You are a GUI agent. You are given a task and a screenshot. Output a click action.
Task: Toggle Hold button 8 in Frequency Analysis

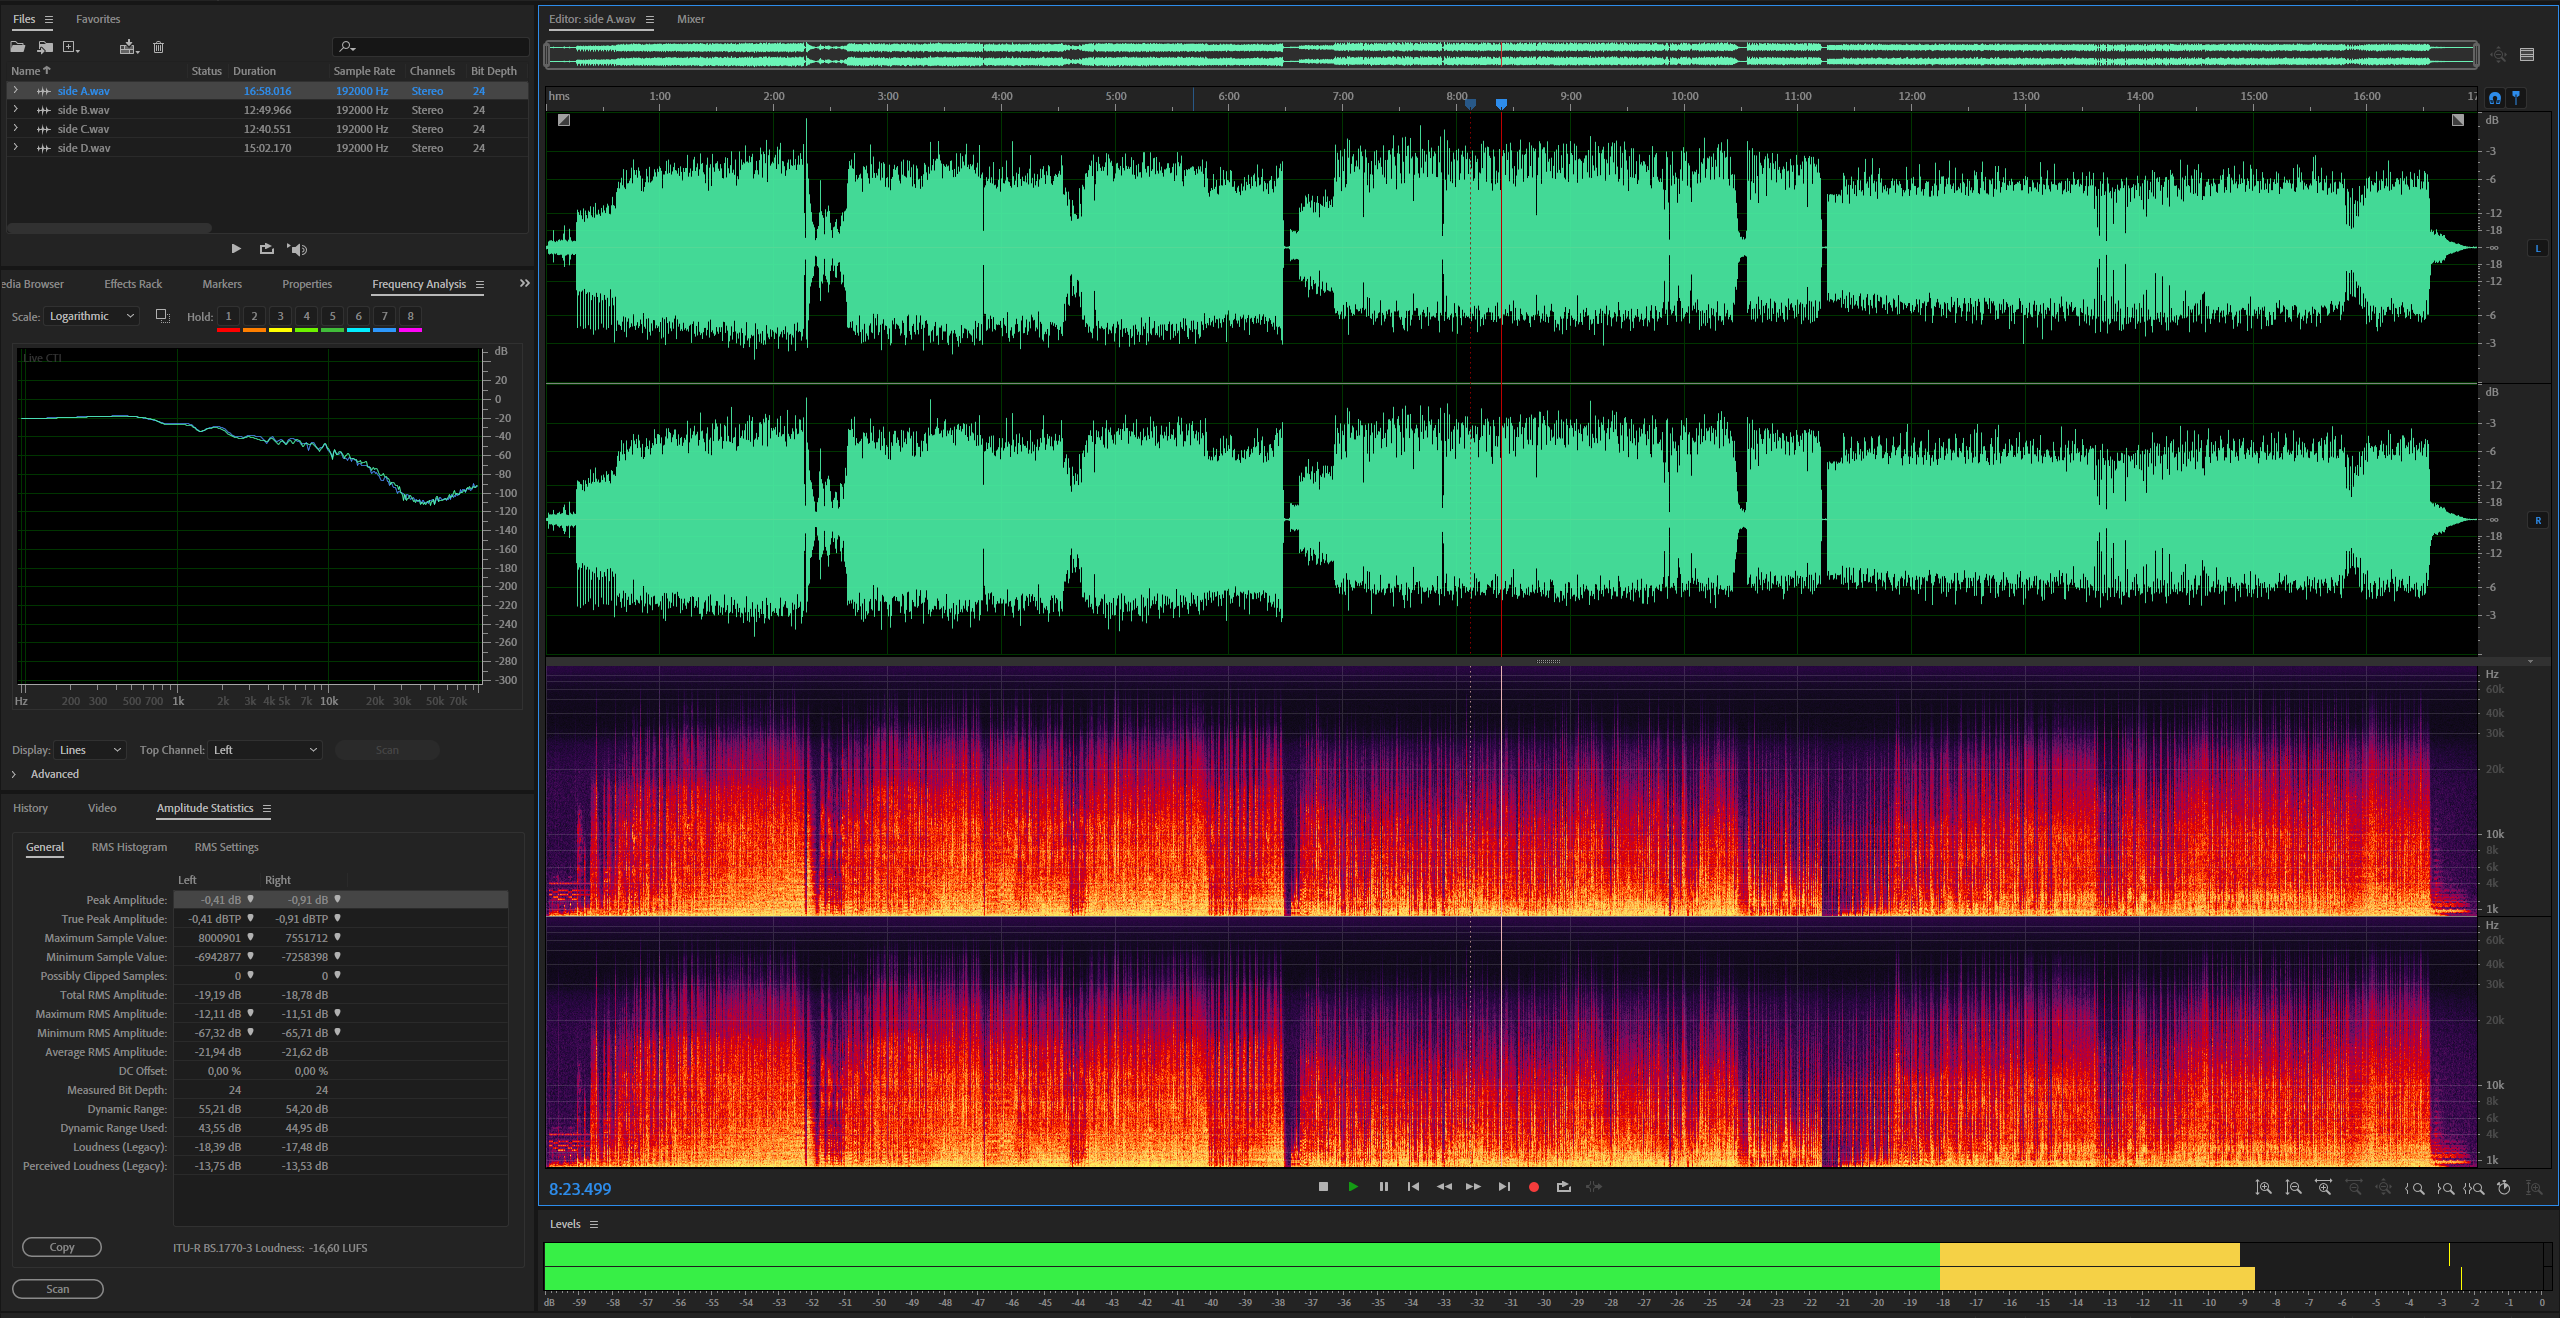[x=410, y=316]
